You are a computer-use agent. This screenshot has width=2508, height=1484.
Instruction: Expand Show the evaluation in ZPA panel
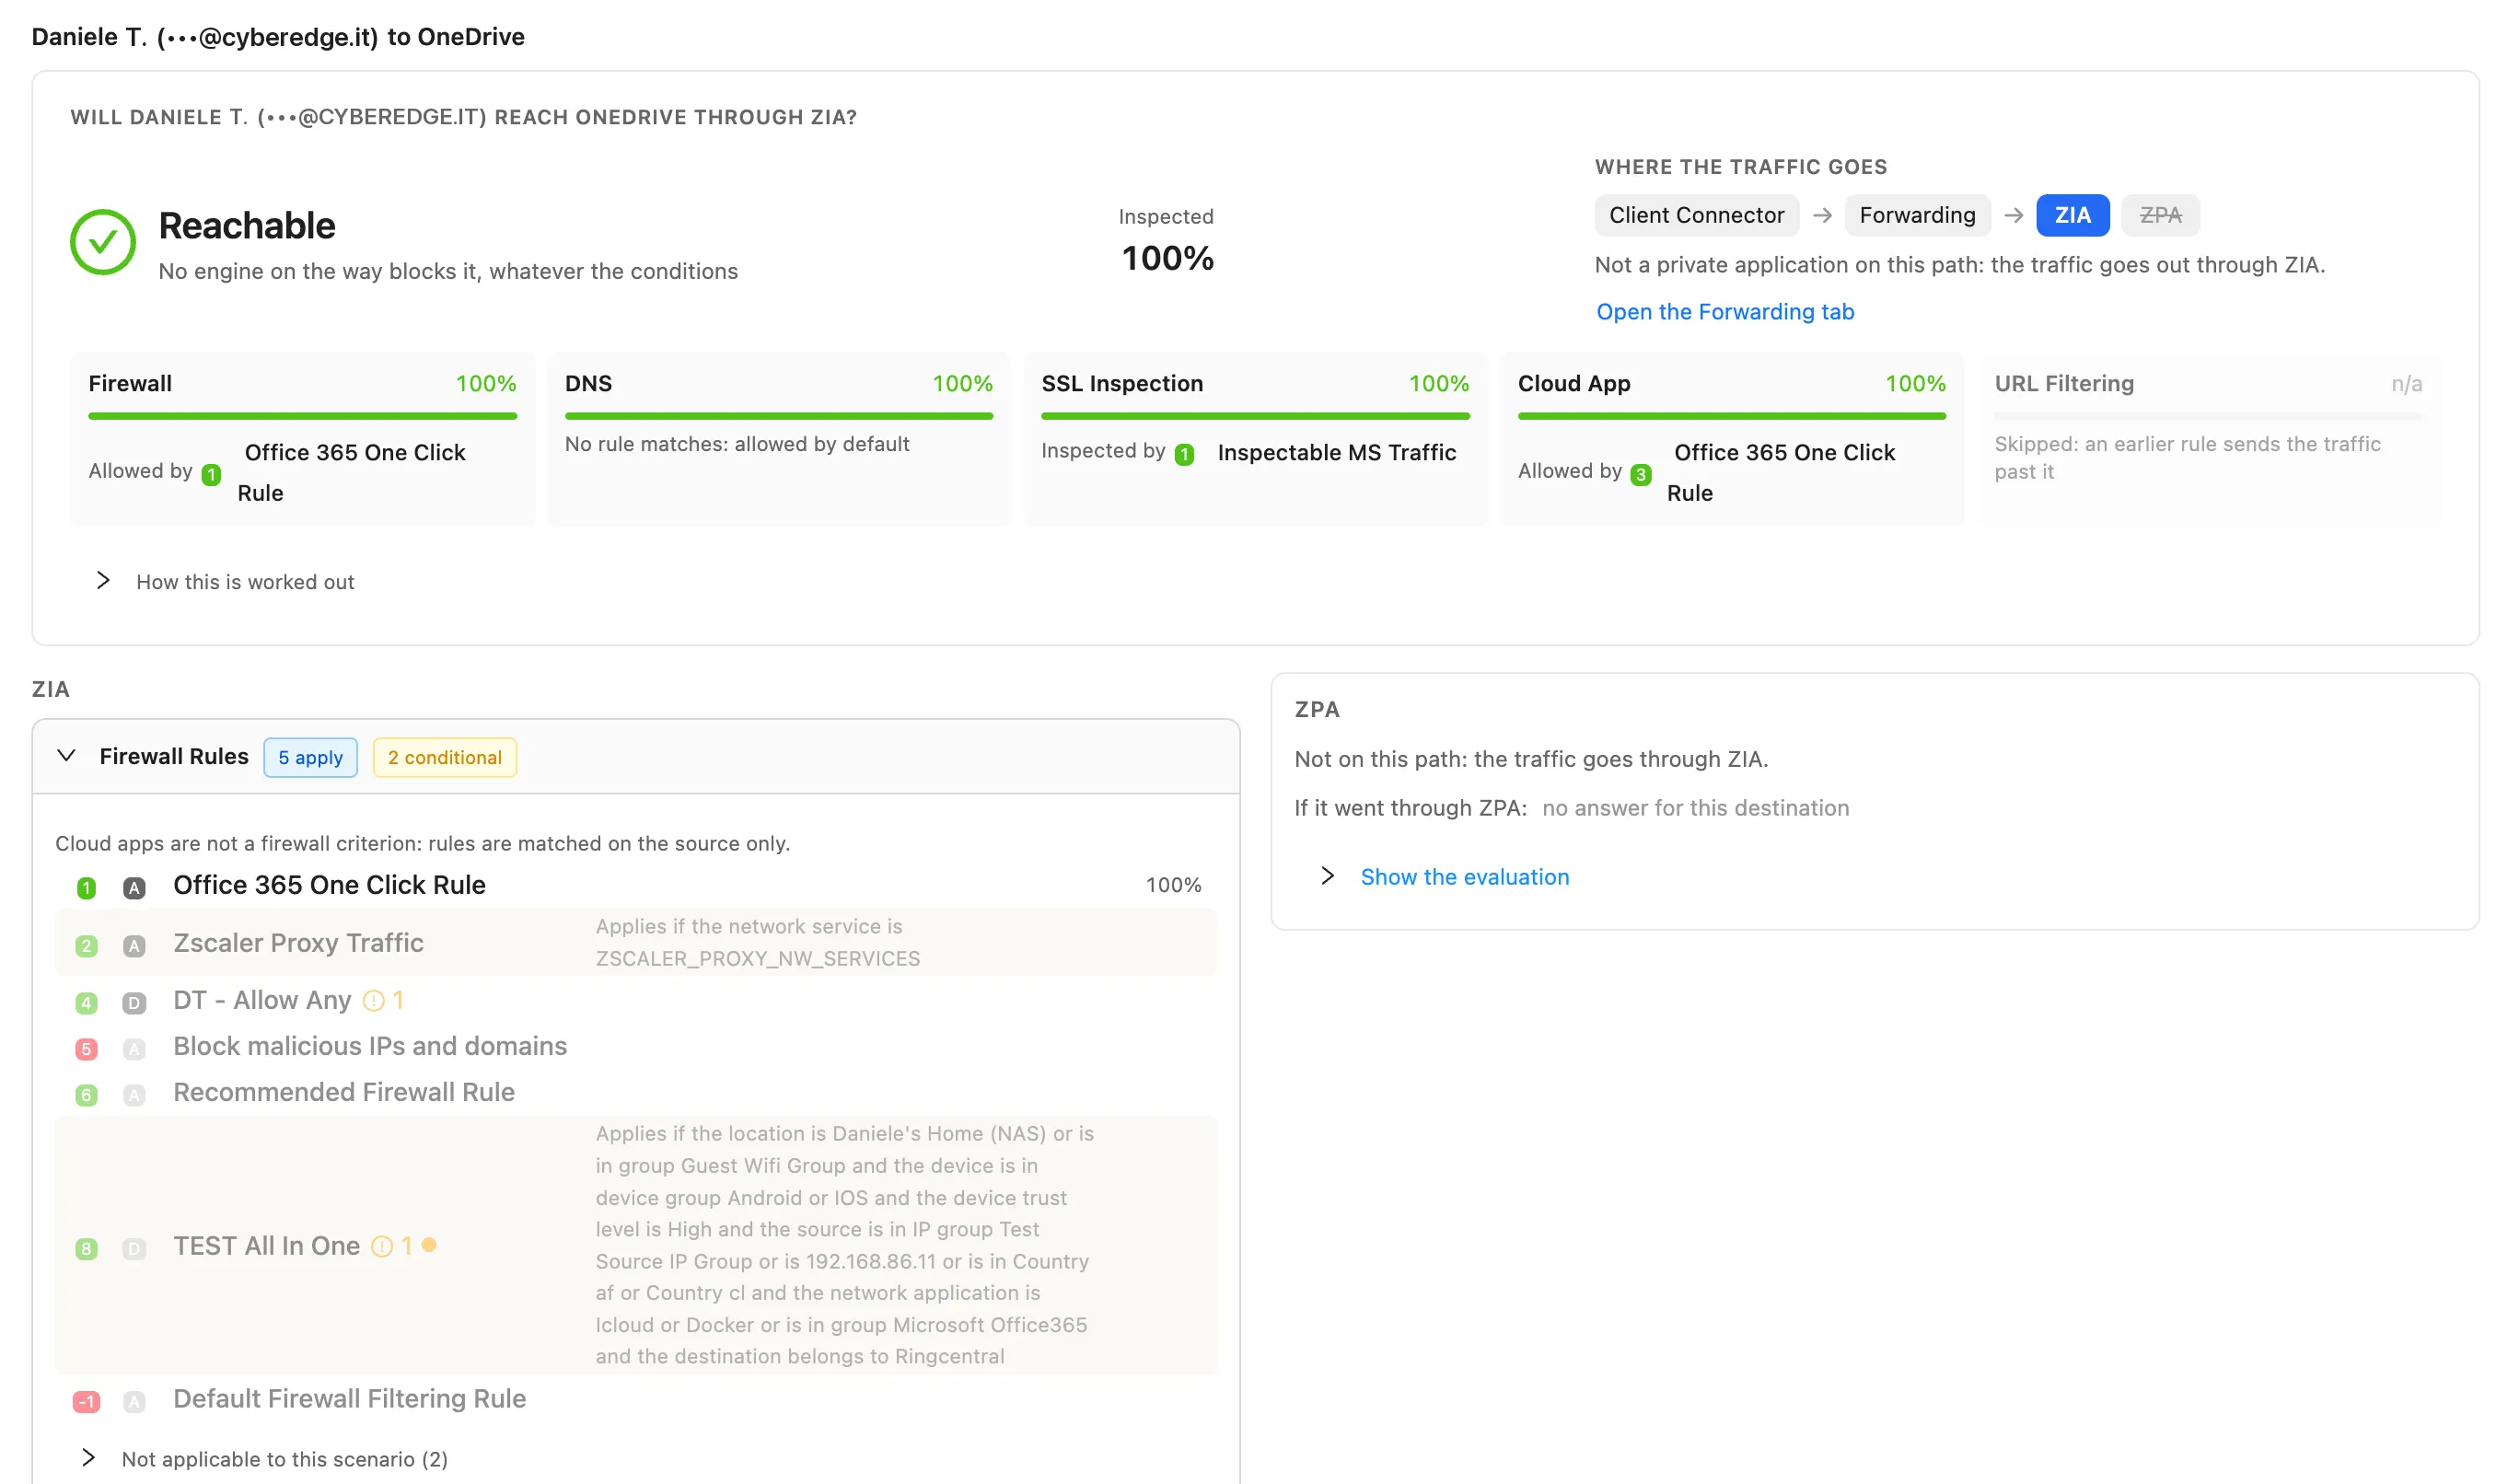pyautogui.click(x=1328, y=876)
